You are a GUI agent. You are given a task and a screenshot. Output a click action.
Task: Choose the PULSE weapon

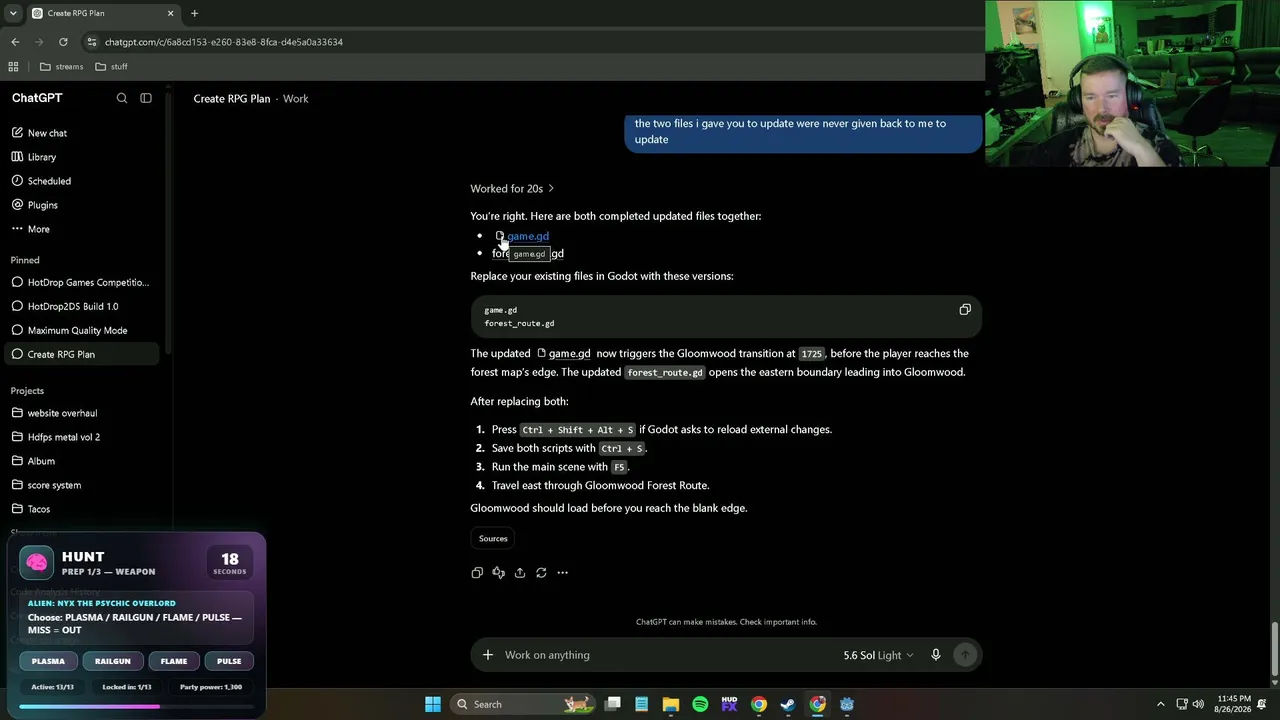(229, 661)
